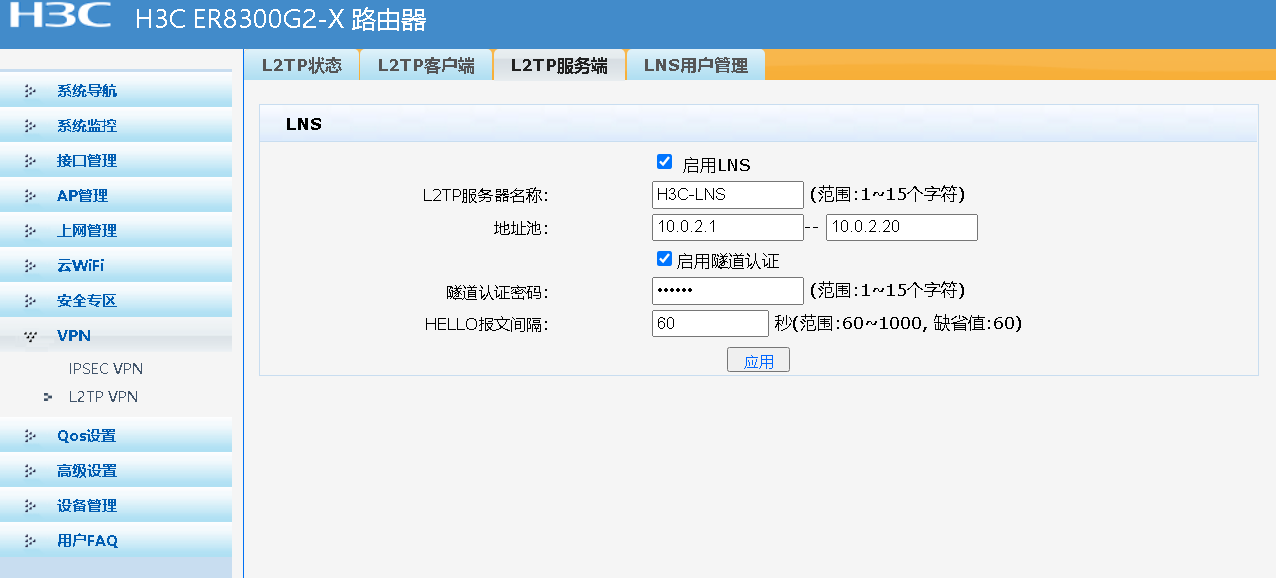Click the L2TP服务器名称 label
Image resolution: width=1276 pixels, height=578 pixels.
tap(485, 195)
